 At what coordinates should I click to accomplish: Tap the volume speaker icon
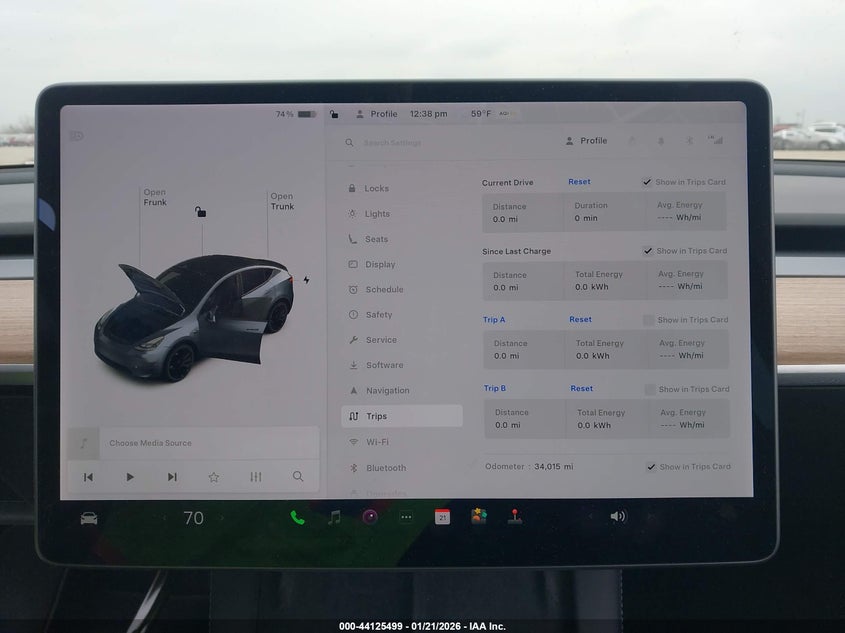coord(617,516)
